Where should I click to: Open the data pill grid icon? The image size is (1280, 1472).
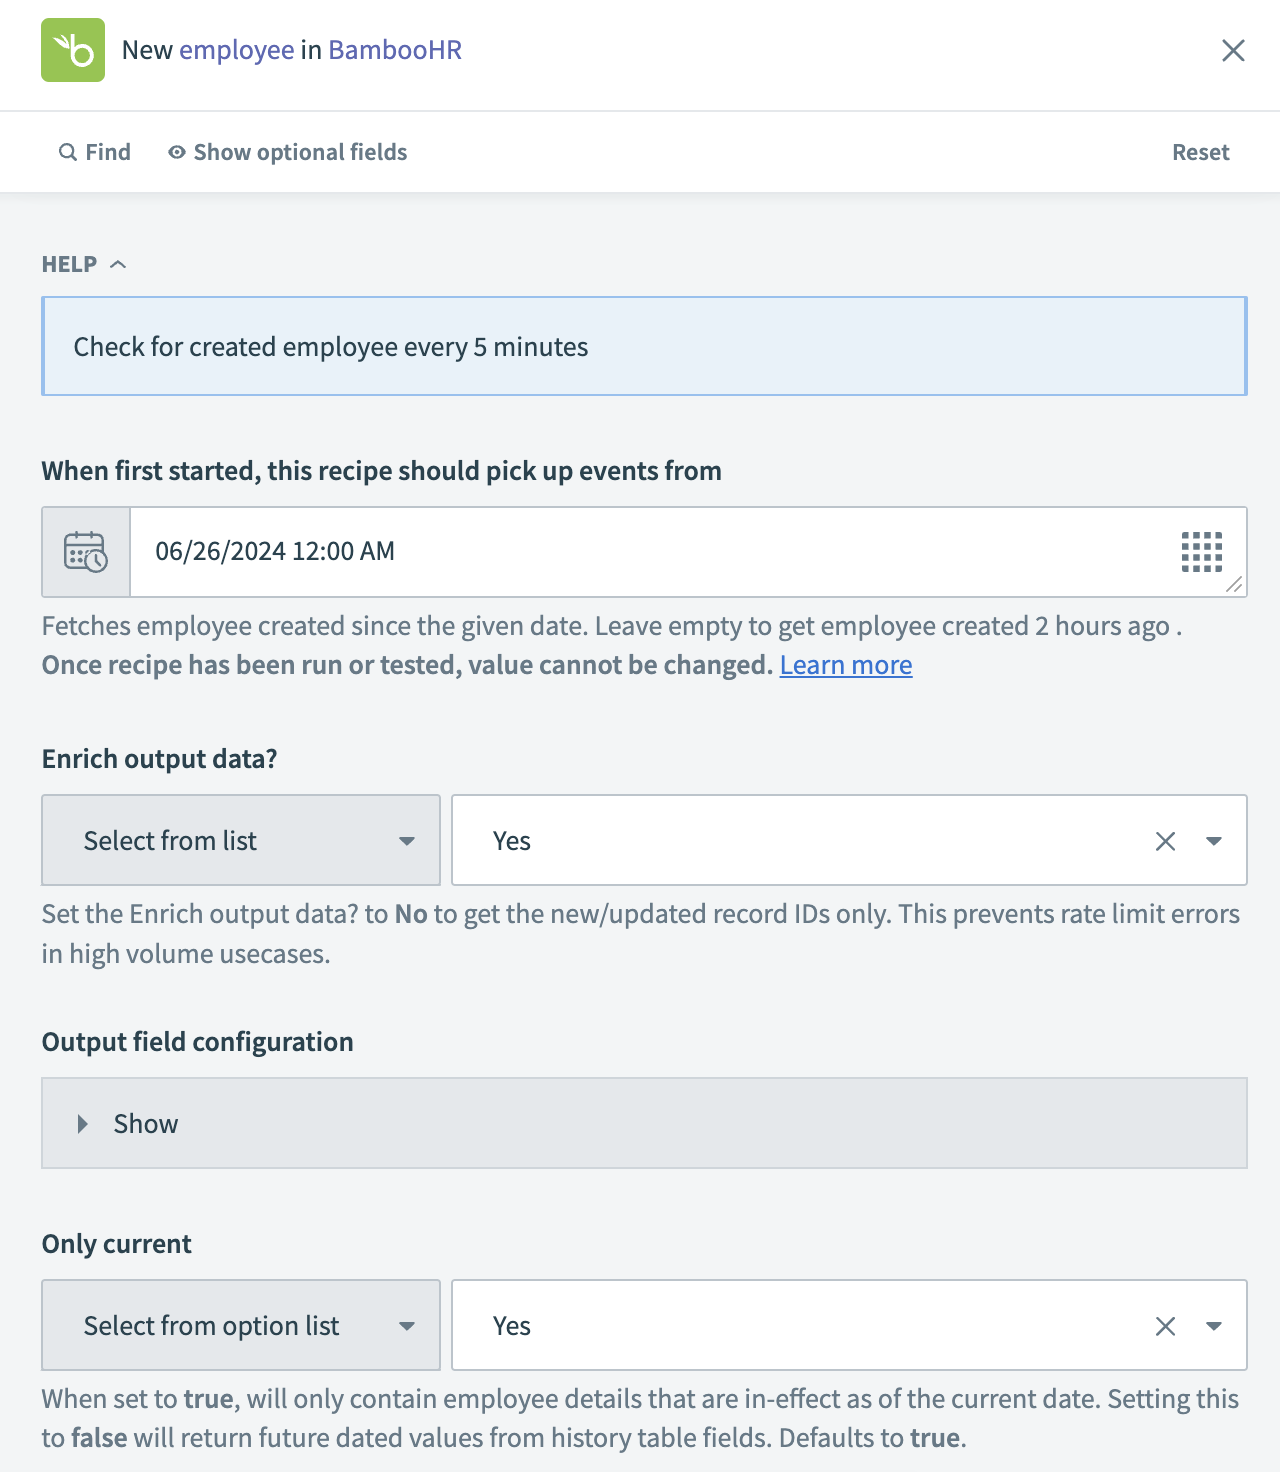pyautogui.click(x=1201, y=552)
